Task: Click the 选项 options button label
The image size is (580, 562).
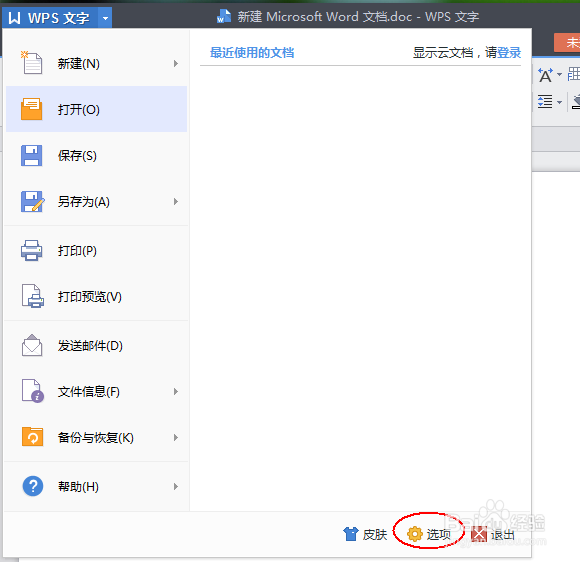Action: coord(439,534)
